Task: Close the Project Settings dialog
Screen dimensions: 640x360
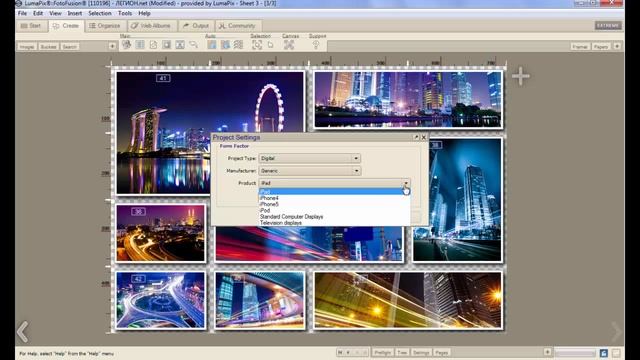Action: coord(424,138)
